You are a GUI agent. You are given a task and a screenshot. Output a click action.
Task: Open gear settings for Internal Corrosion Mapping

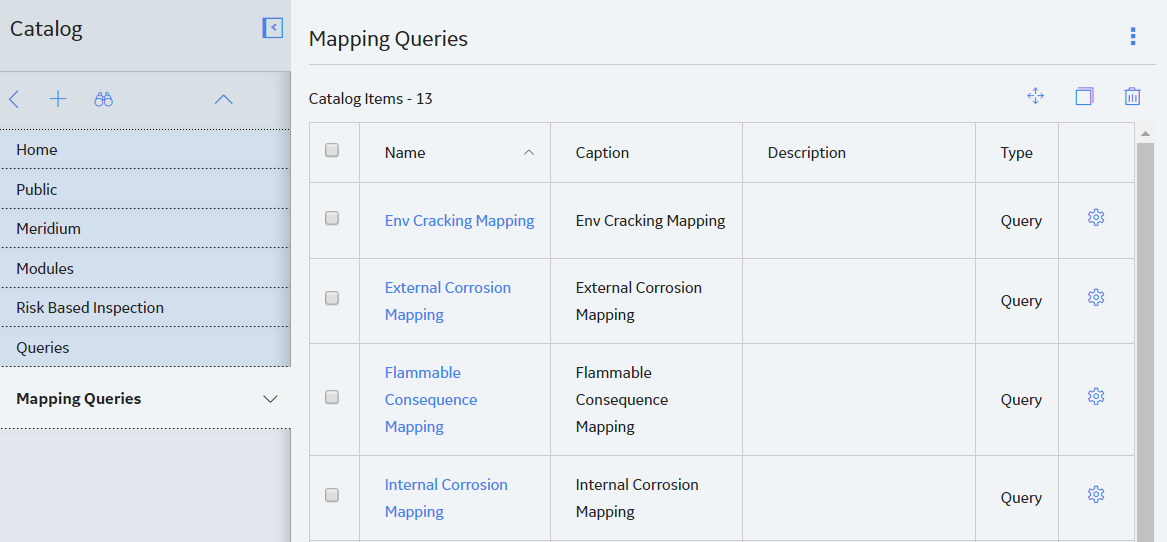pos(1096,494)
